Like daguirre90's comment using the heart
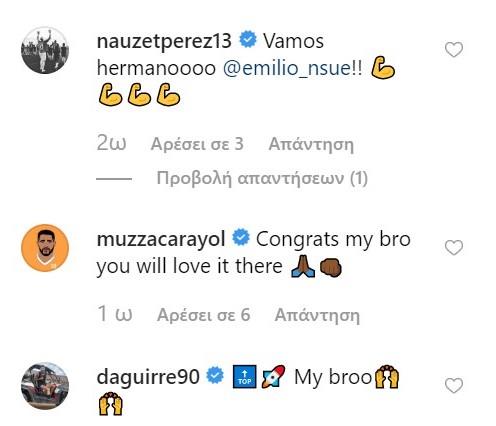 (454, 386)
